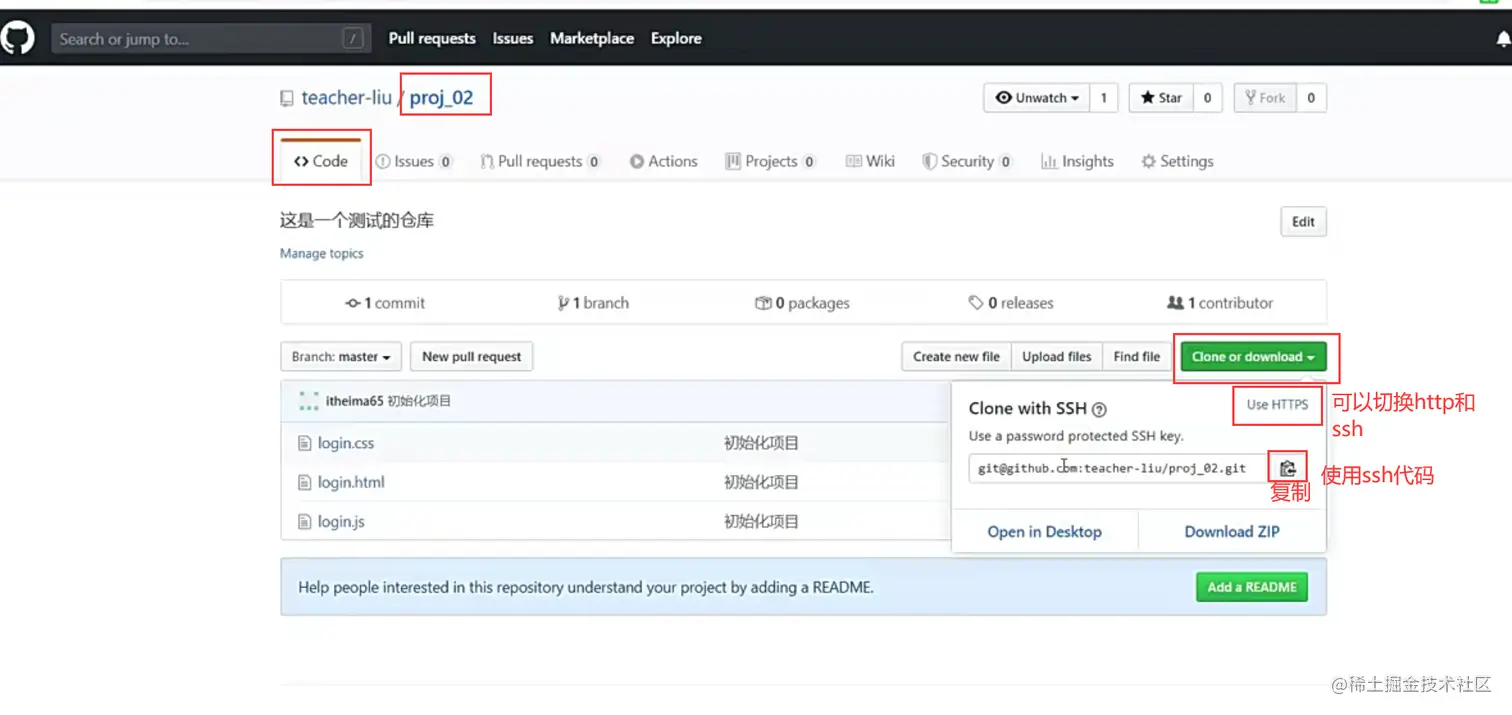Click the watchers count 1
The image size is (1512, 715).
tap(1104, 98)
